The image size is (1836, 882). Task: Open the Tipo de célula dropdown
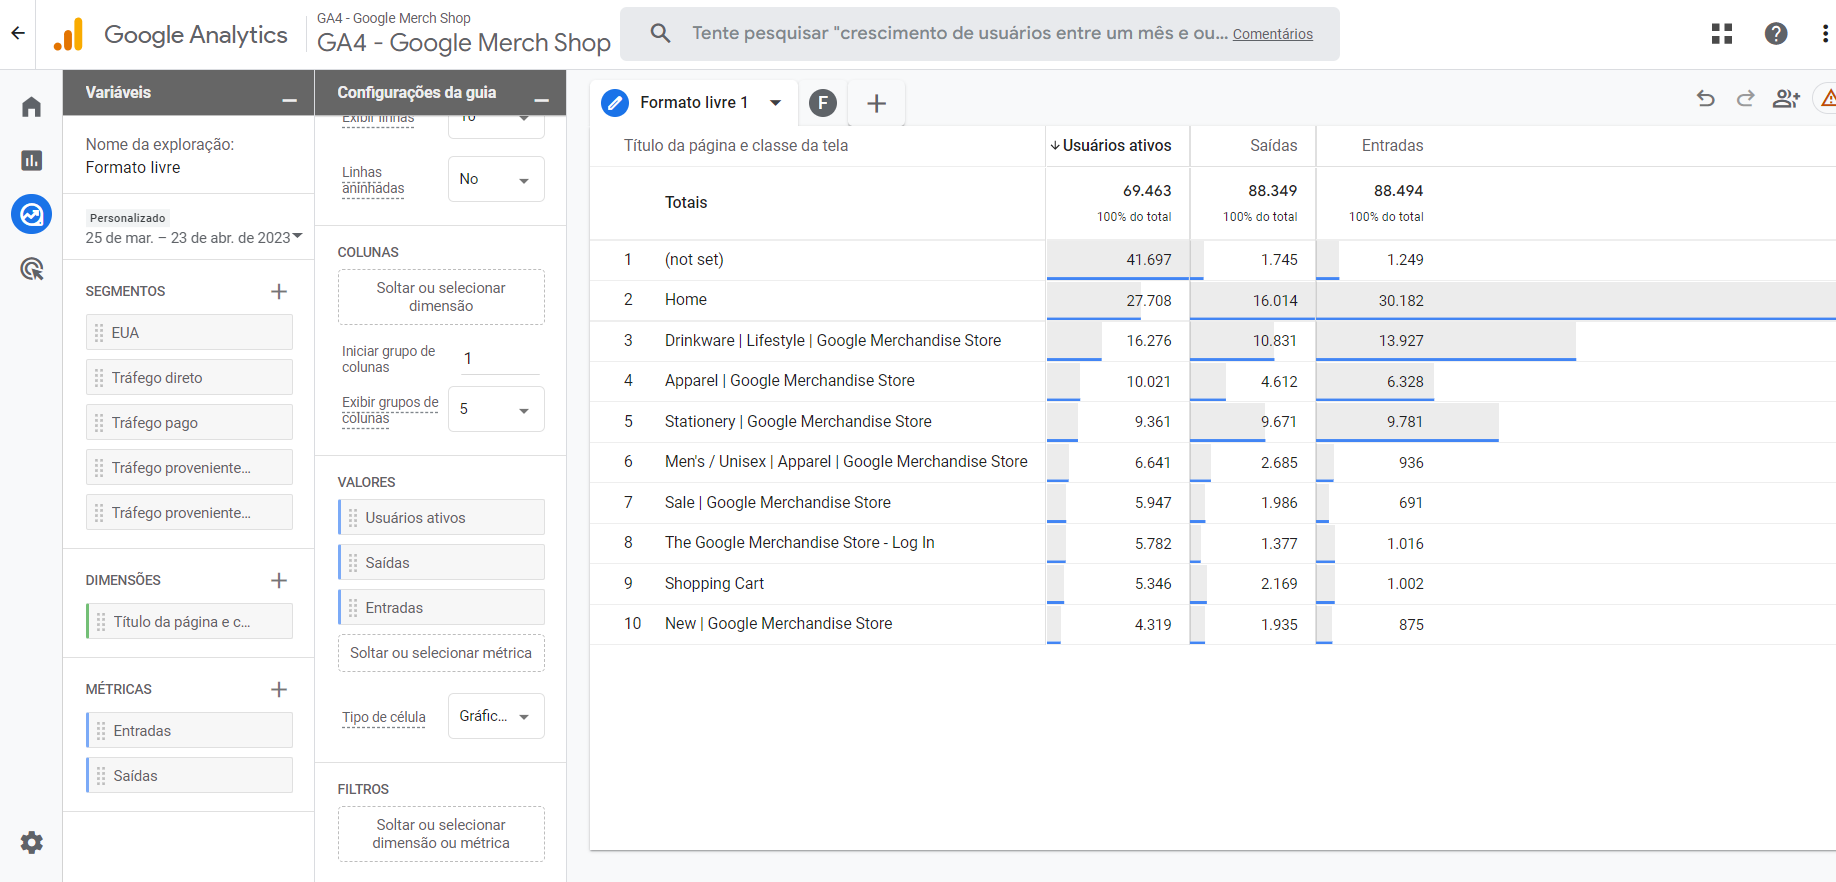496,716
